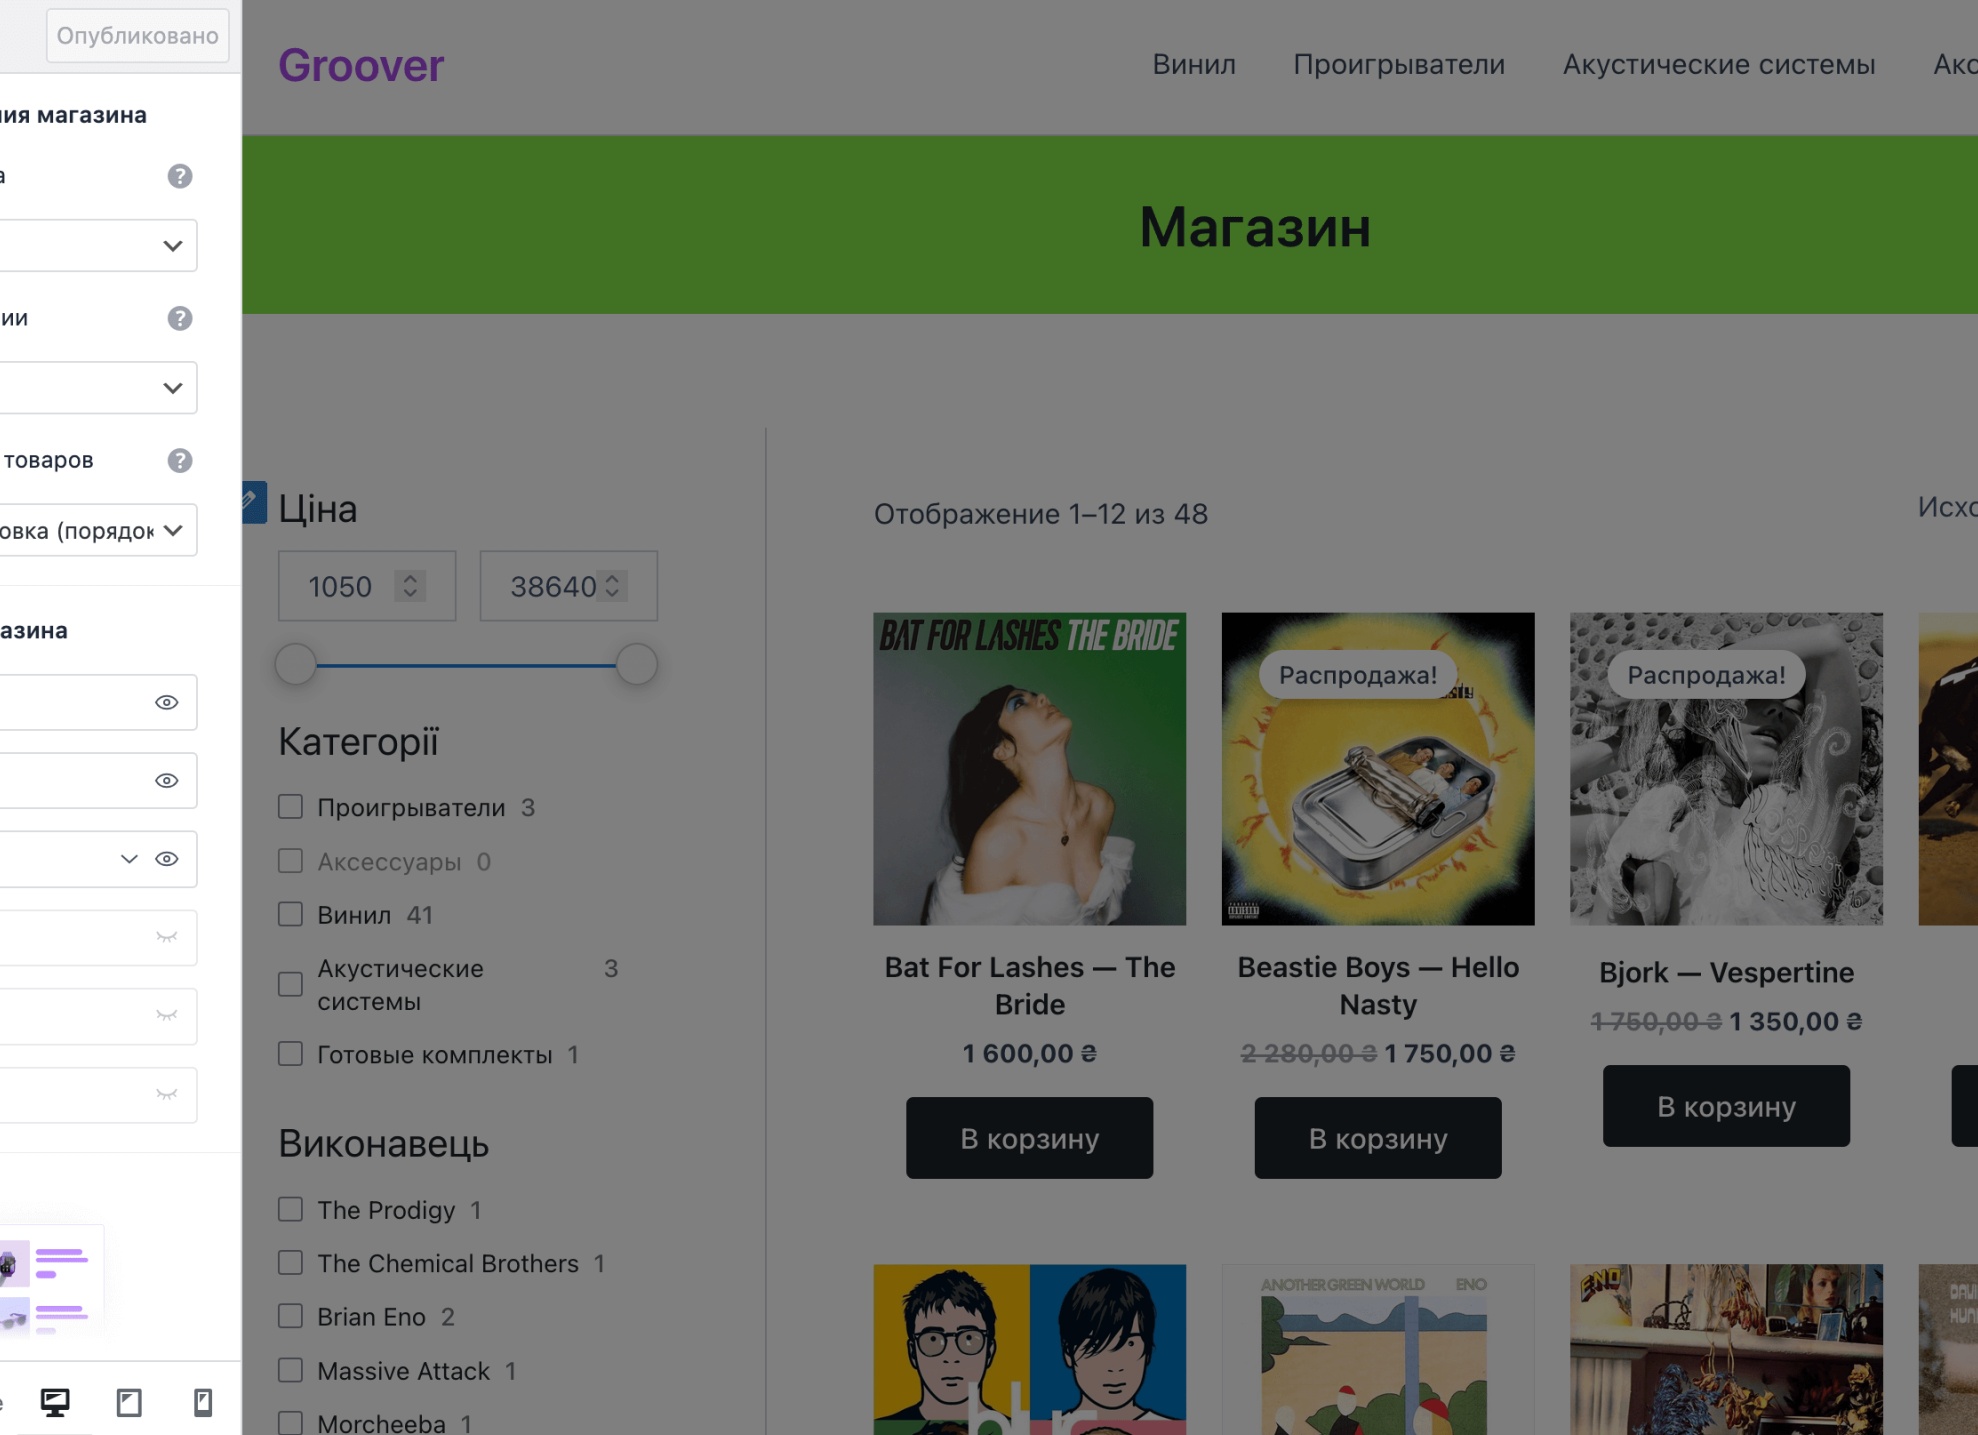This screenshot has width=1978, height=1435.
Task: Open Акустические системы menu item
Action: coord(1719,64)
